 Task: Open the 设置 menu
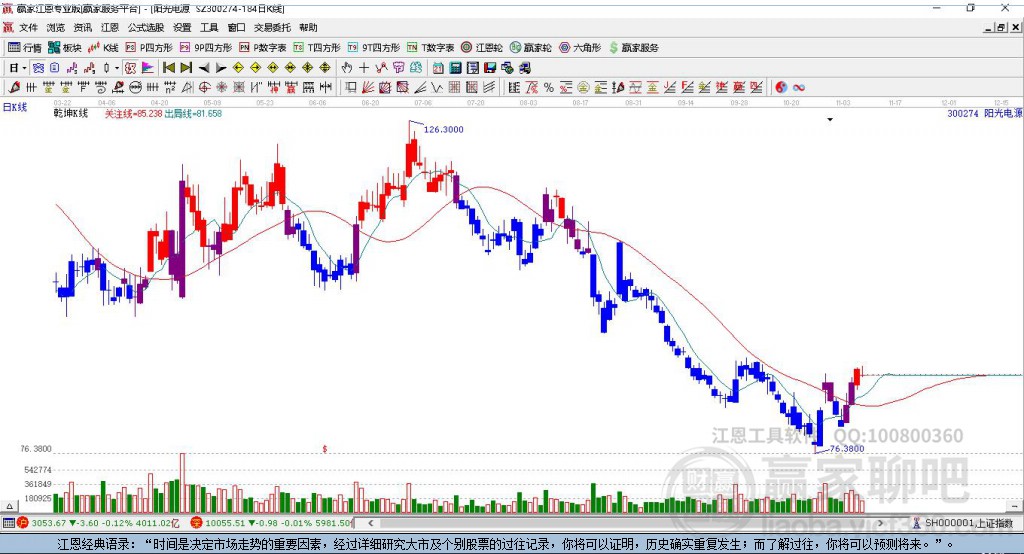[182, 27]
